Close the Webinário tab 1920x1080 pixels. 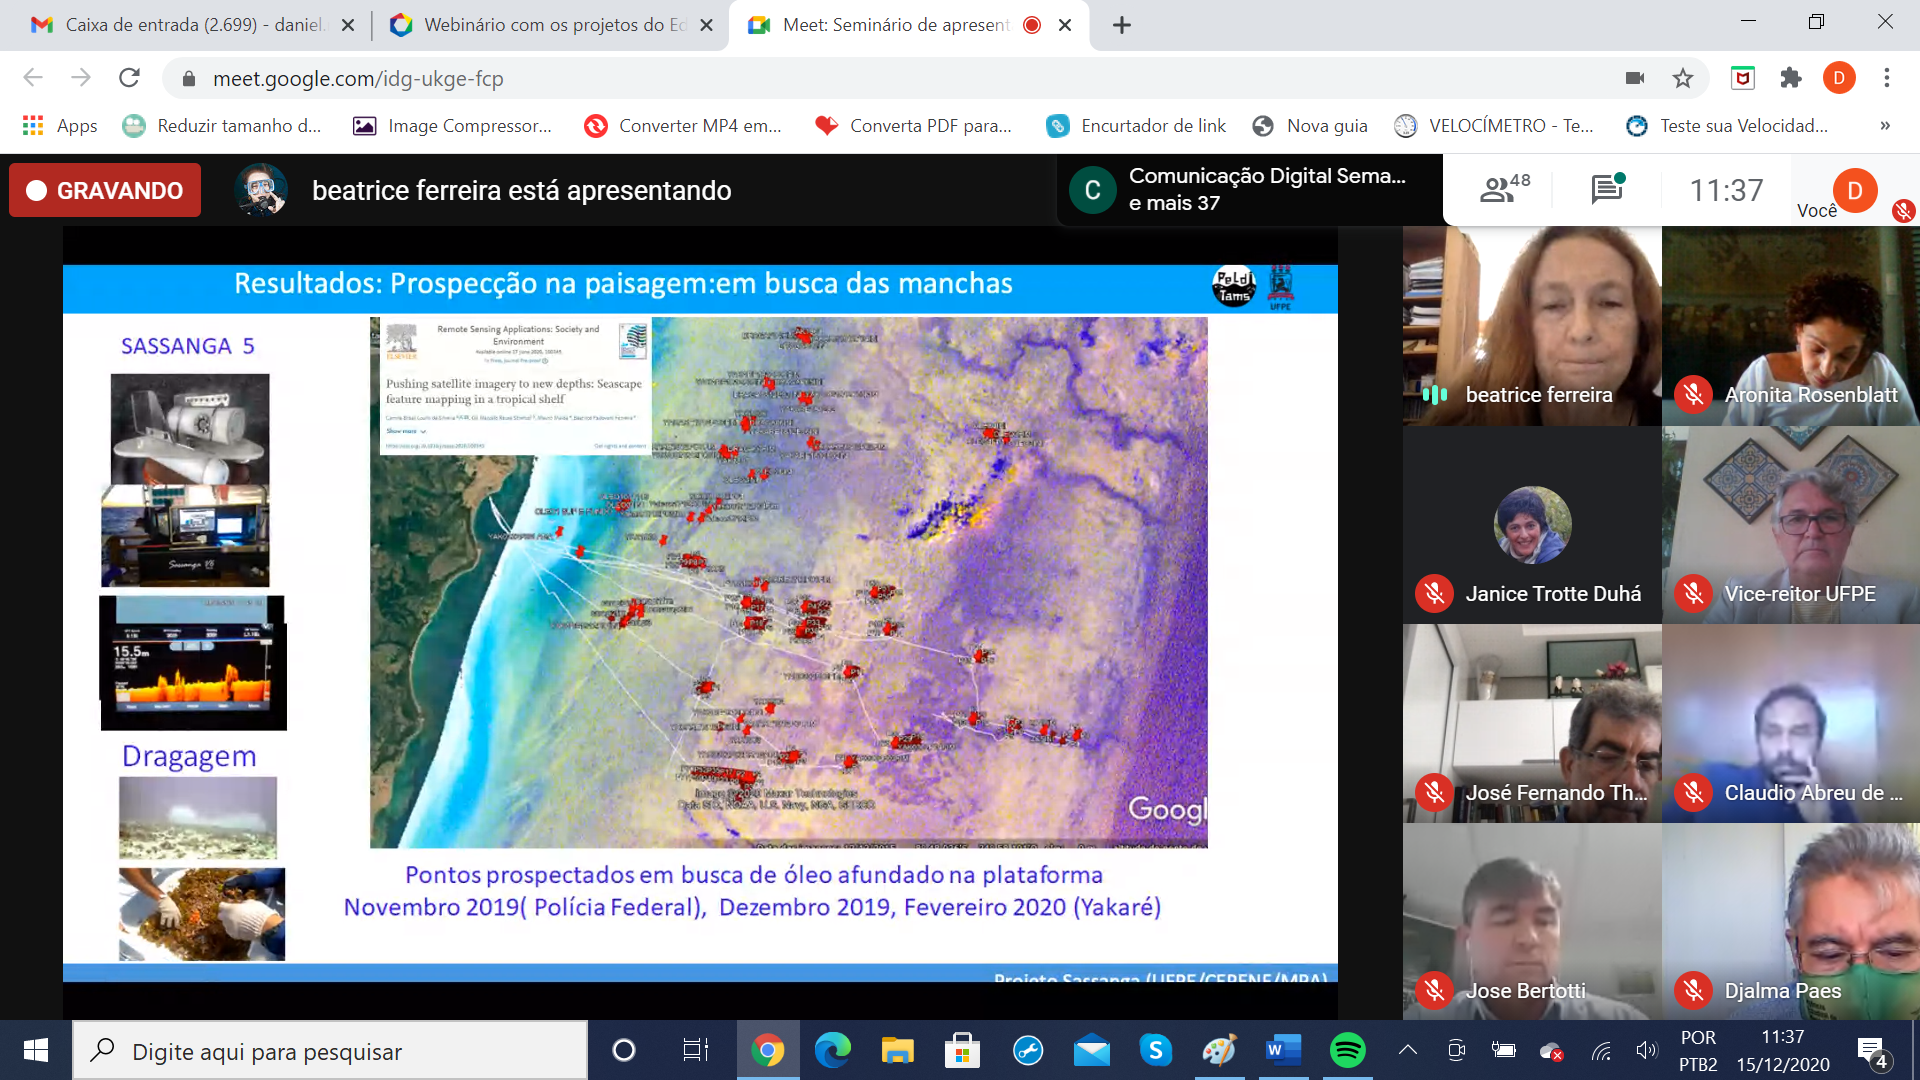(706, 25)
